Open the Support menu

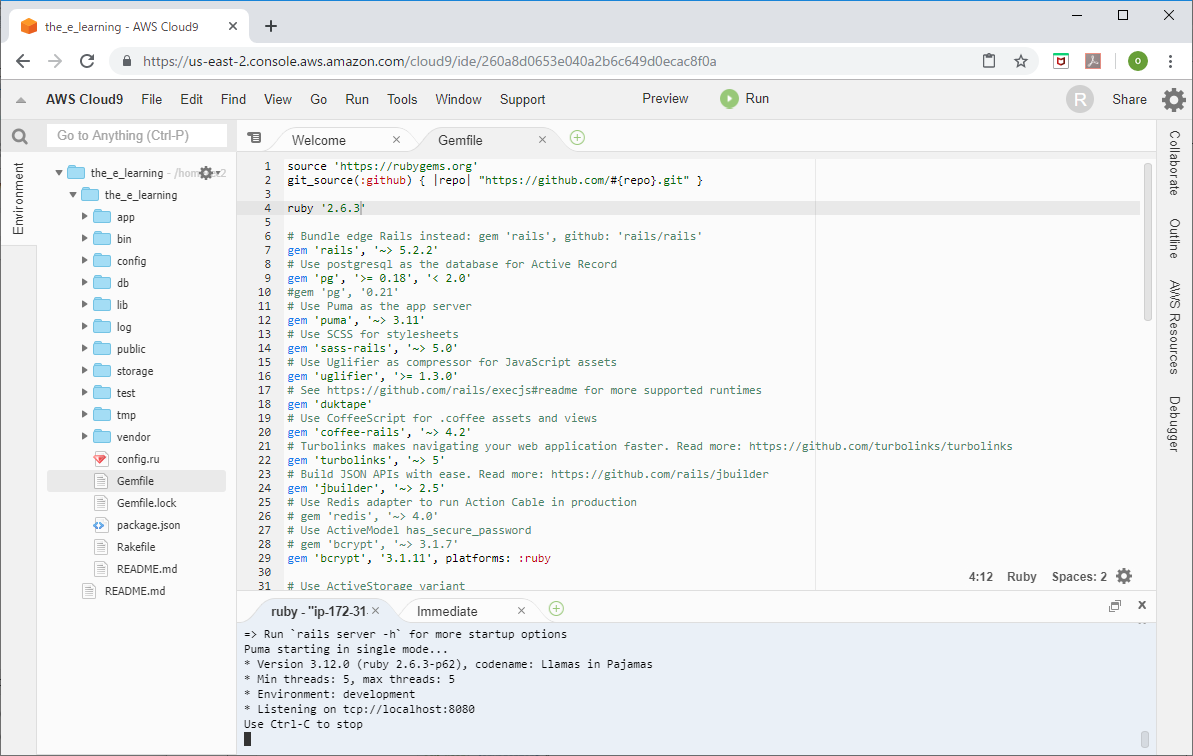[x=522, y=100]
